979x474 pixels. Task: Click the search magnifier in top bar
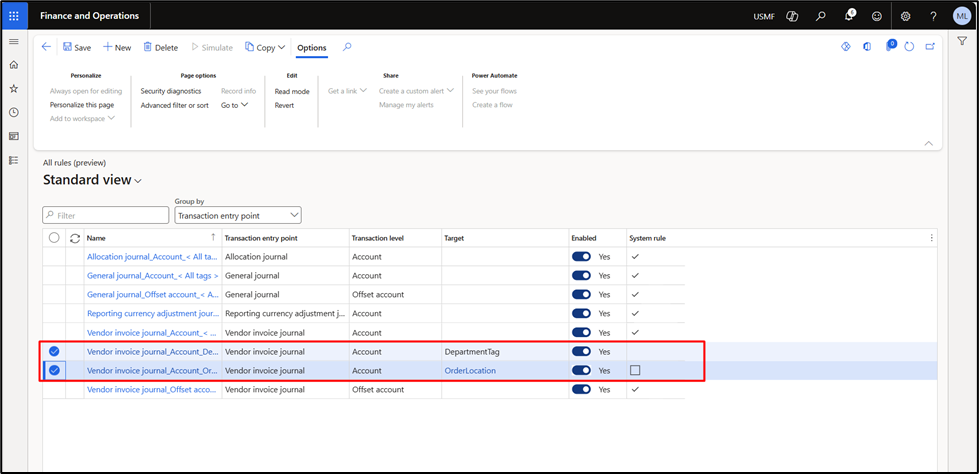pos(821,16)
